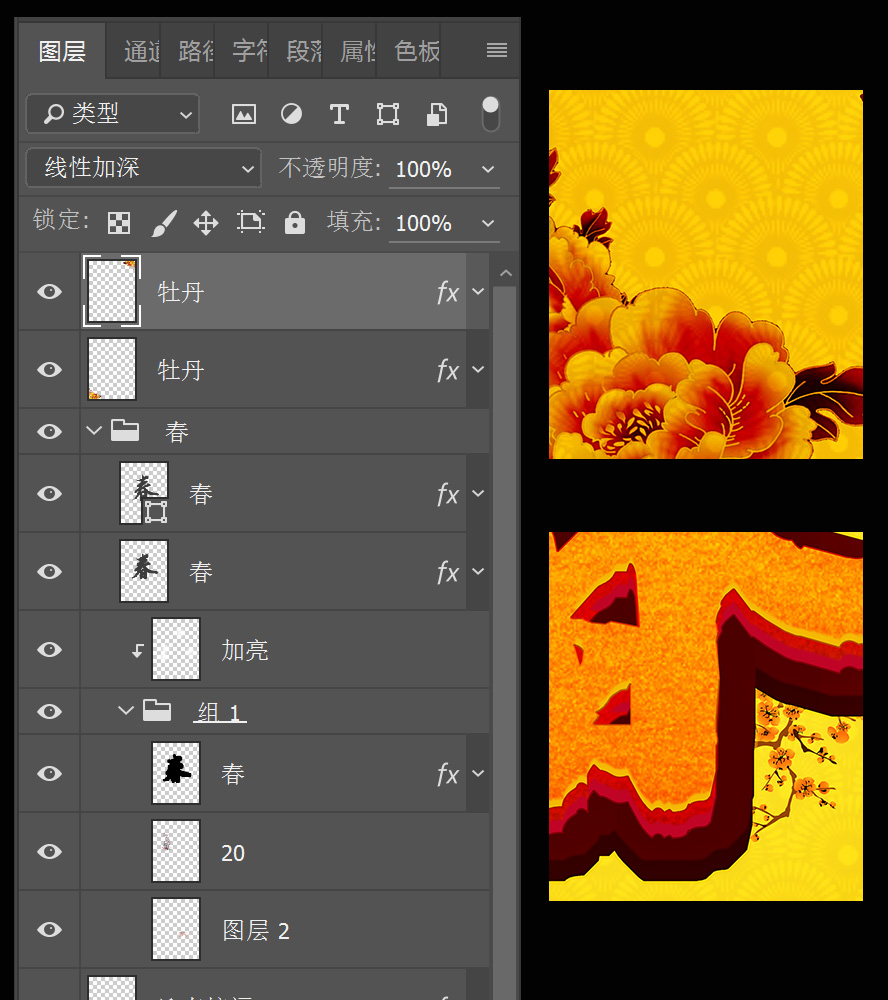This screenshot has width=888, height=1000.
Task: Click thumbnail of selected top 牡丹 layer
Action: [x=112, y=291]
